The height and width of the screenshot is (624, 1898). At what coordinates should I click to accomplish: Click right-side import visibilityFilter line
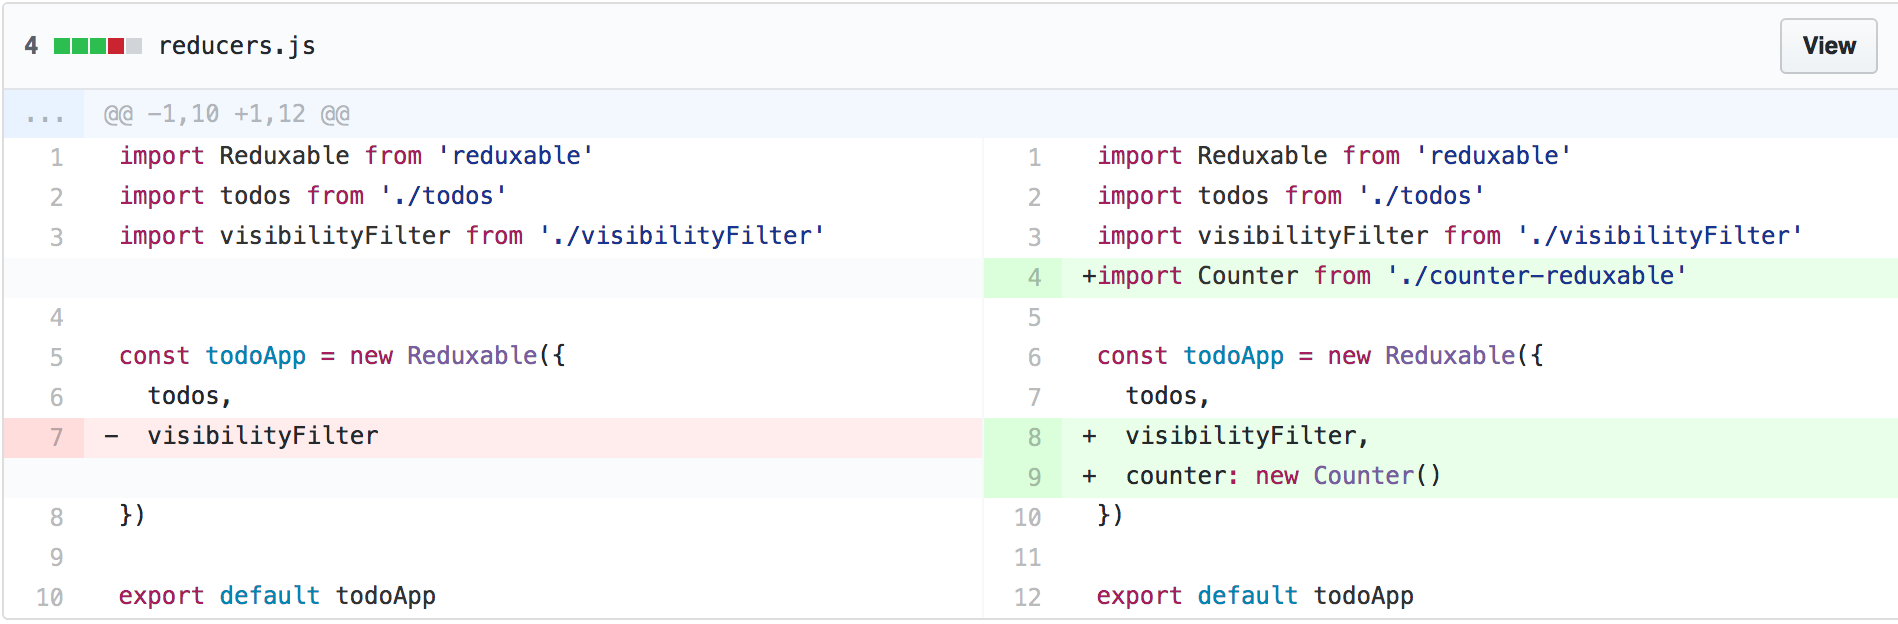pos(1450,236)
